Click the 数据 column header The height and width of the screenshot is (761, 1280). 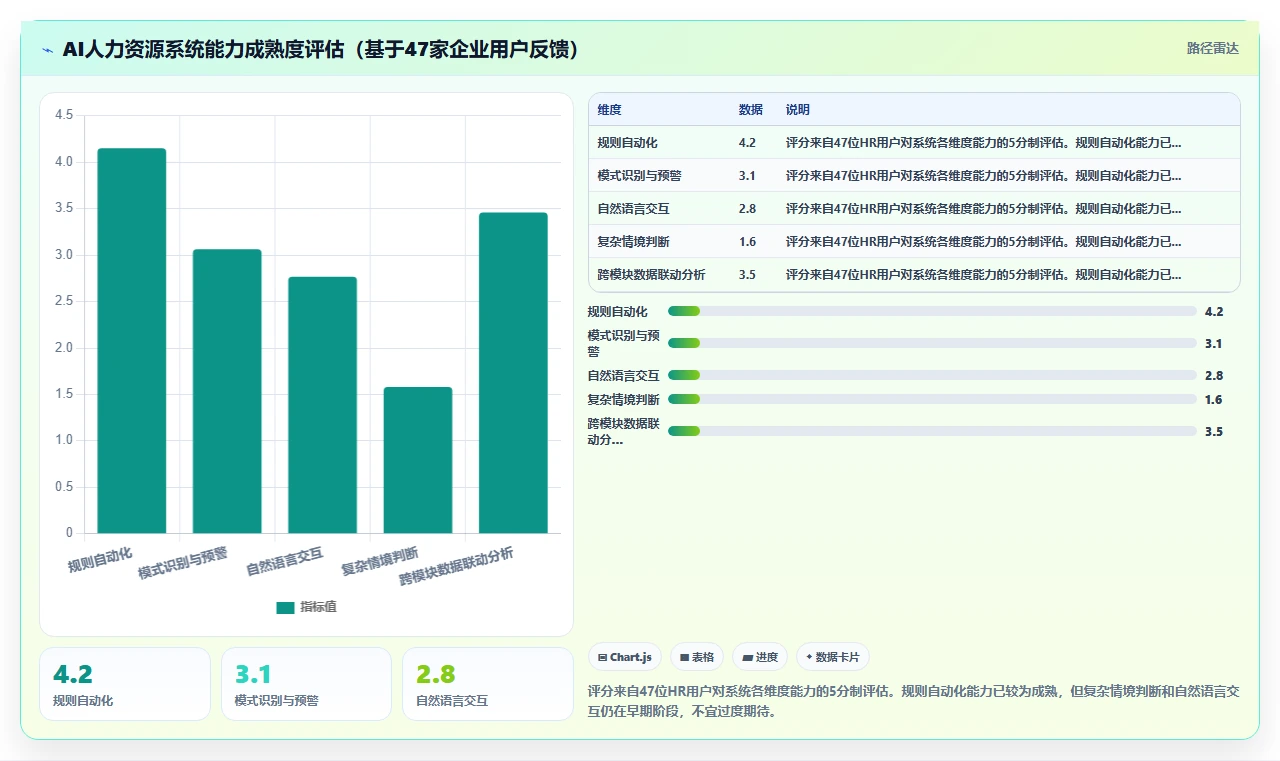751,109
